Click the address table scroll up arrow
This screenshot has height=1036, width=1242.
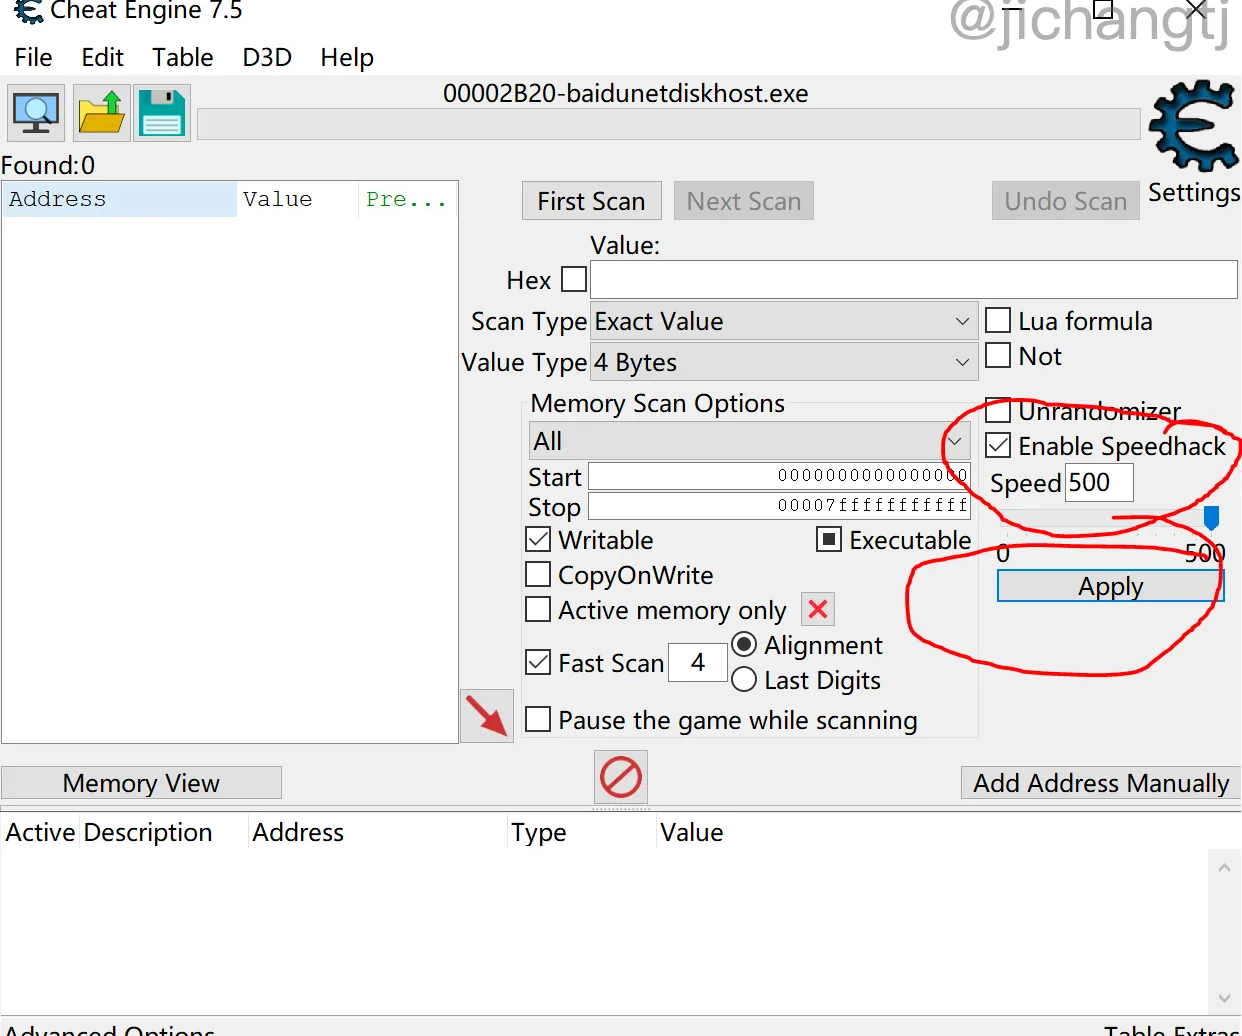[x=1225, y=867]
